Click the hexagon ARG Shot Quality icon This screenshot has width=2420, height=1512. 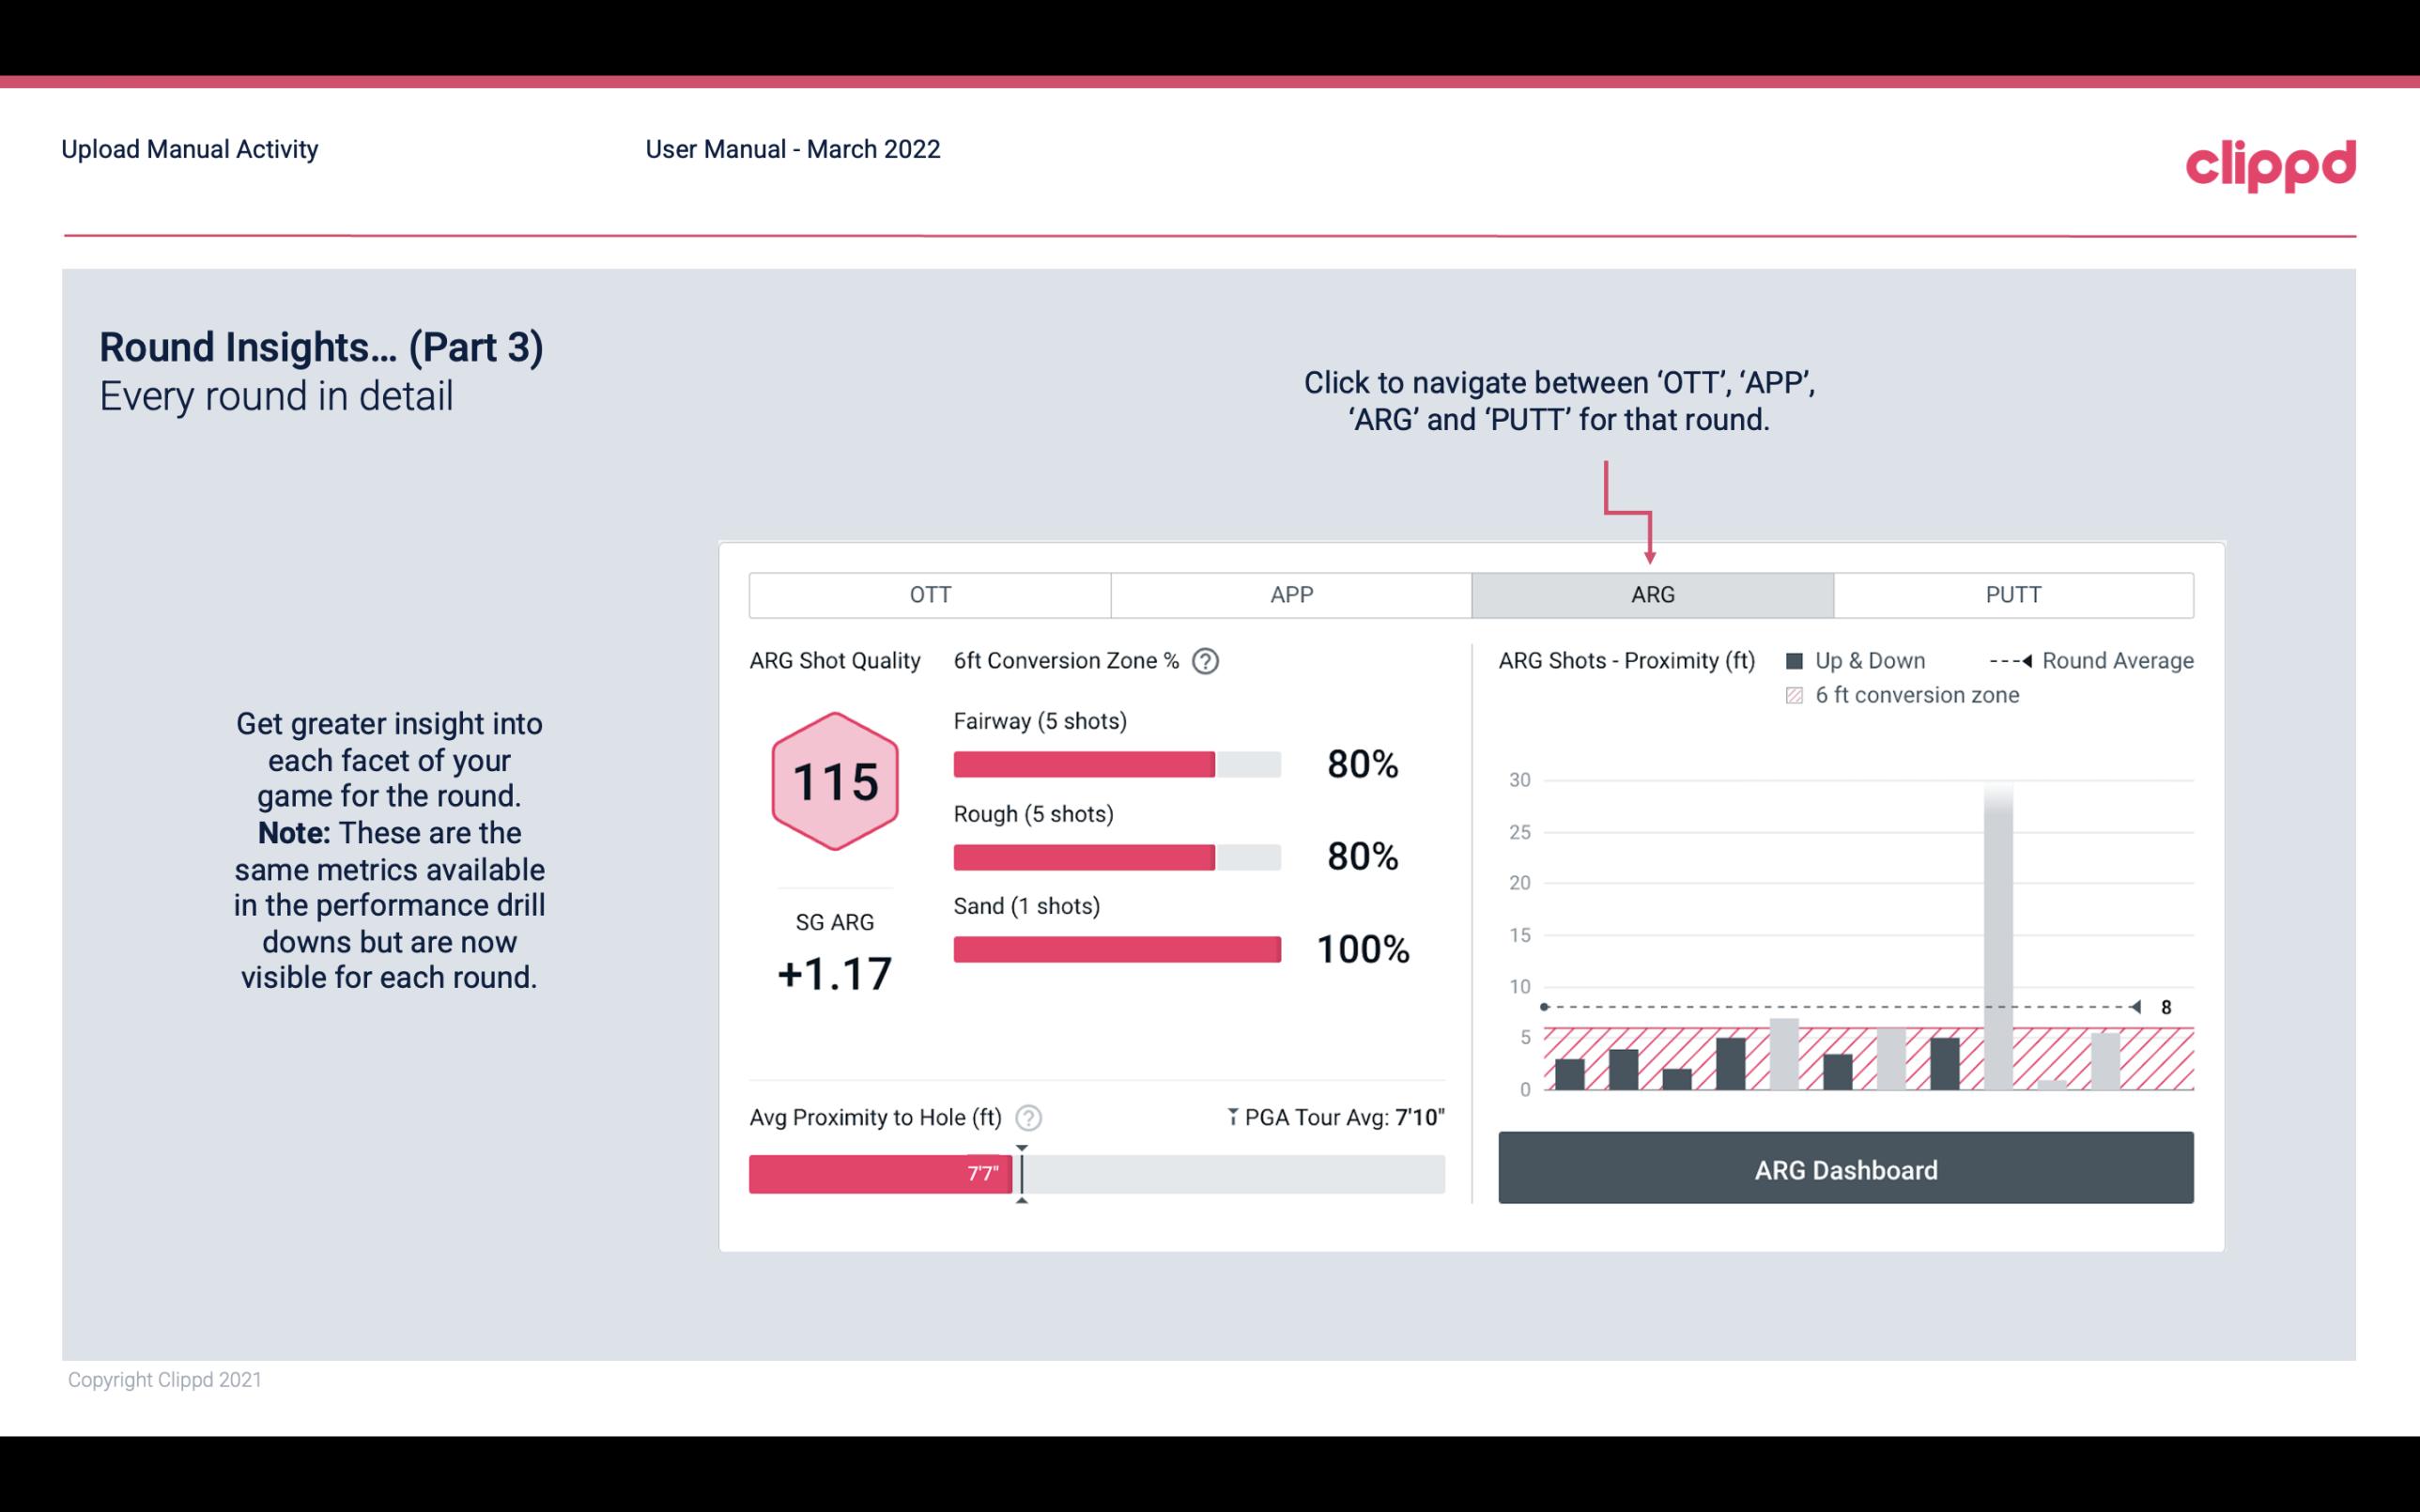coord(834,782)
